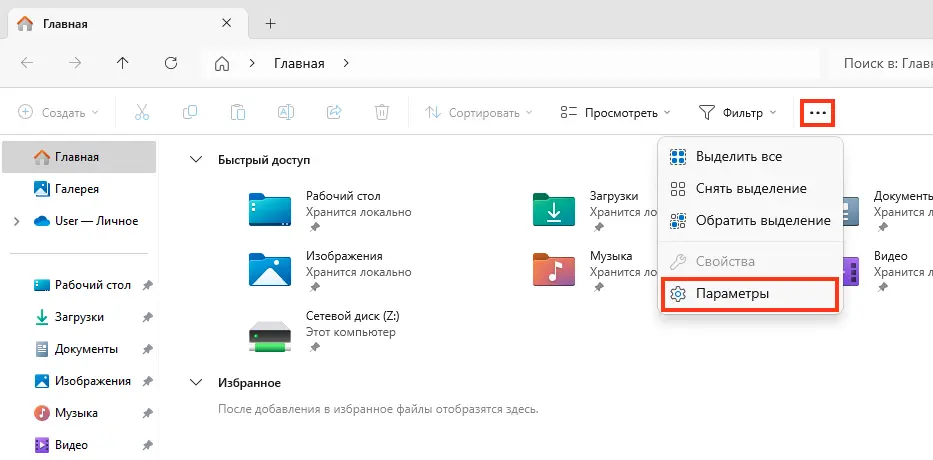Click the Delete trash bin icon
Image resolution: width=933 pixels, height=460 pixels.
(x=382, y=113)
